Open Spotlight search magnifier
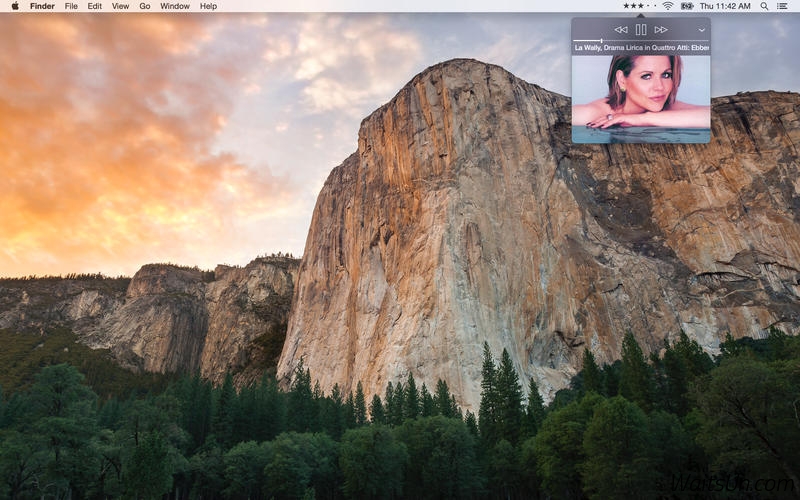Image resolution: width=800 pixels, height=500 pixels. (764, 6)
